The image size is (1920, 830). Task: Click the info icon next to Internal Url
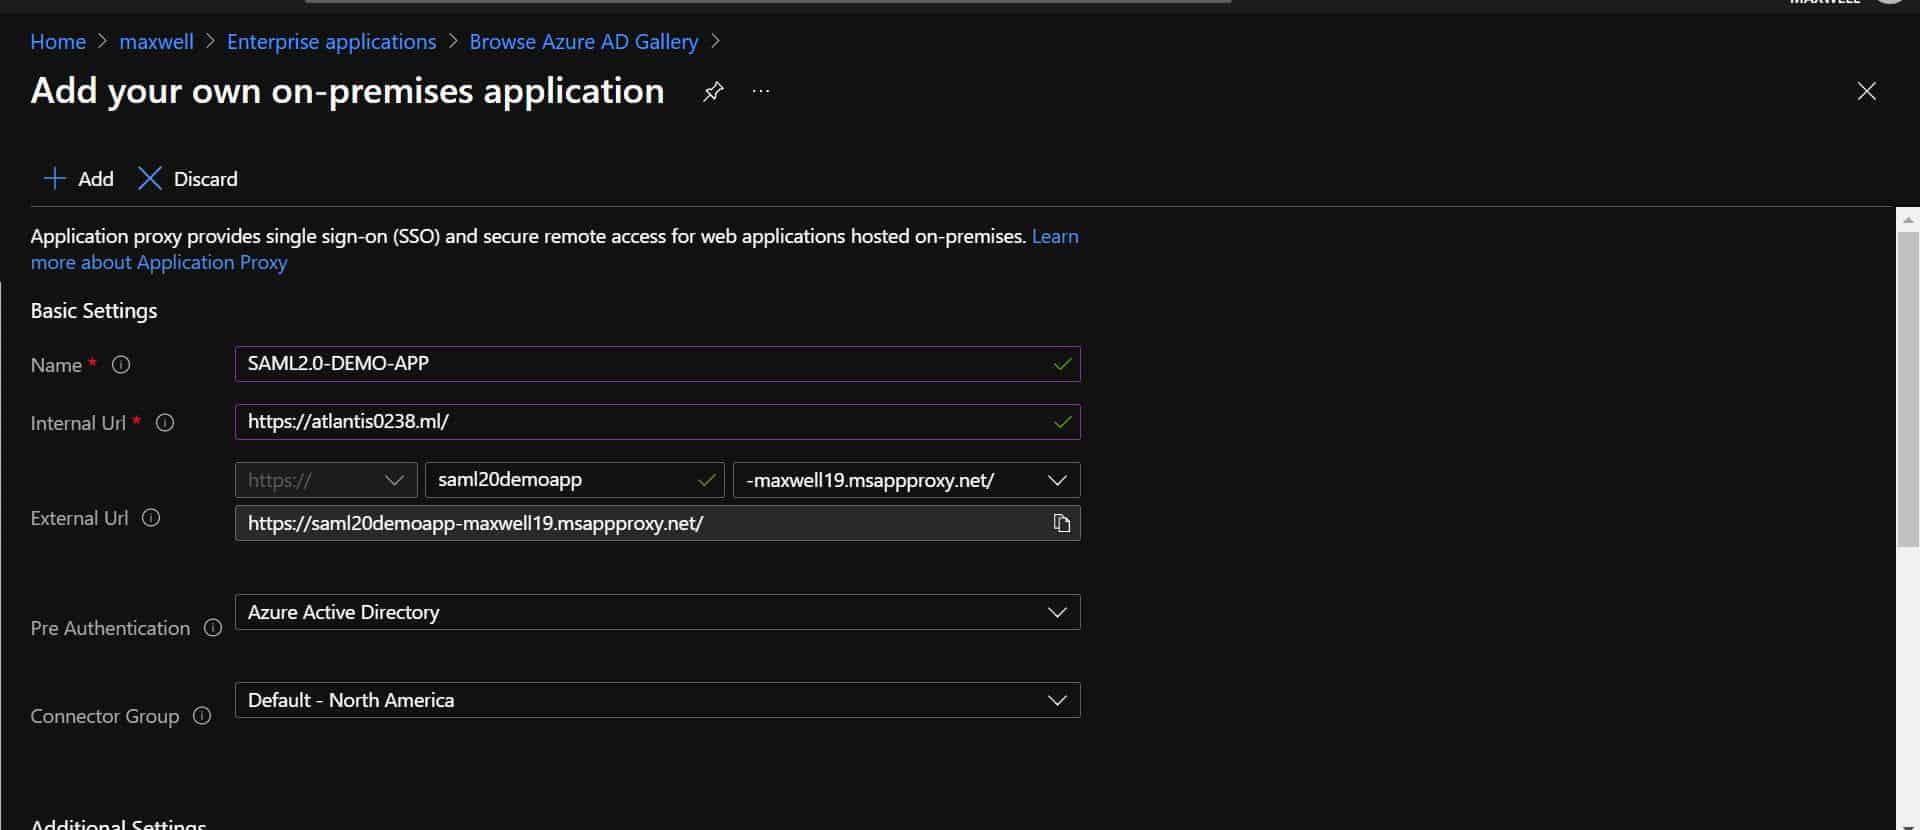click(x=165, y=423)
